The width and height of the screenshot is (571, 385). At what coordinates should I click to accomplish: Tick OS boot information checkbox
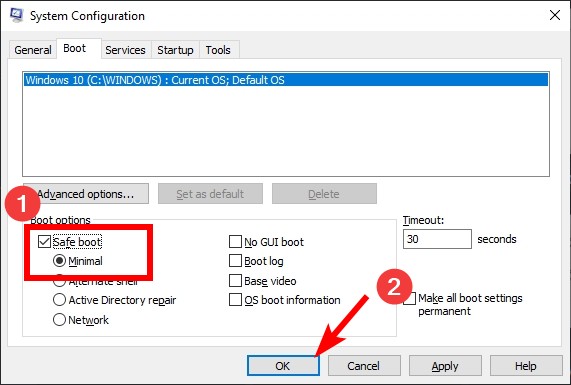[x=235, y=300]
